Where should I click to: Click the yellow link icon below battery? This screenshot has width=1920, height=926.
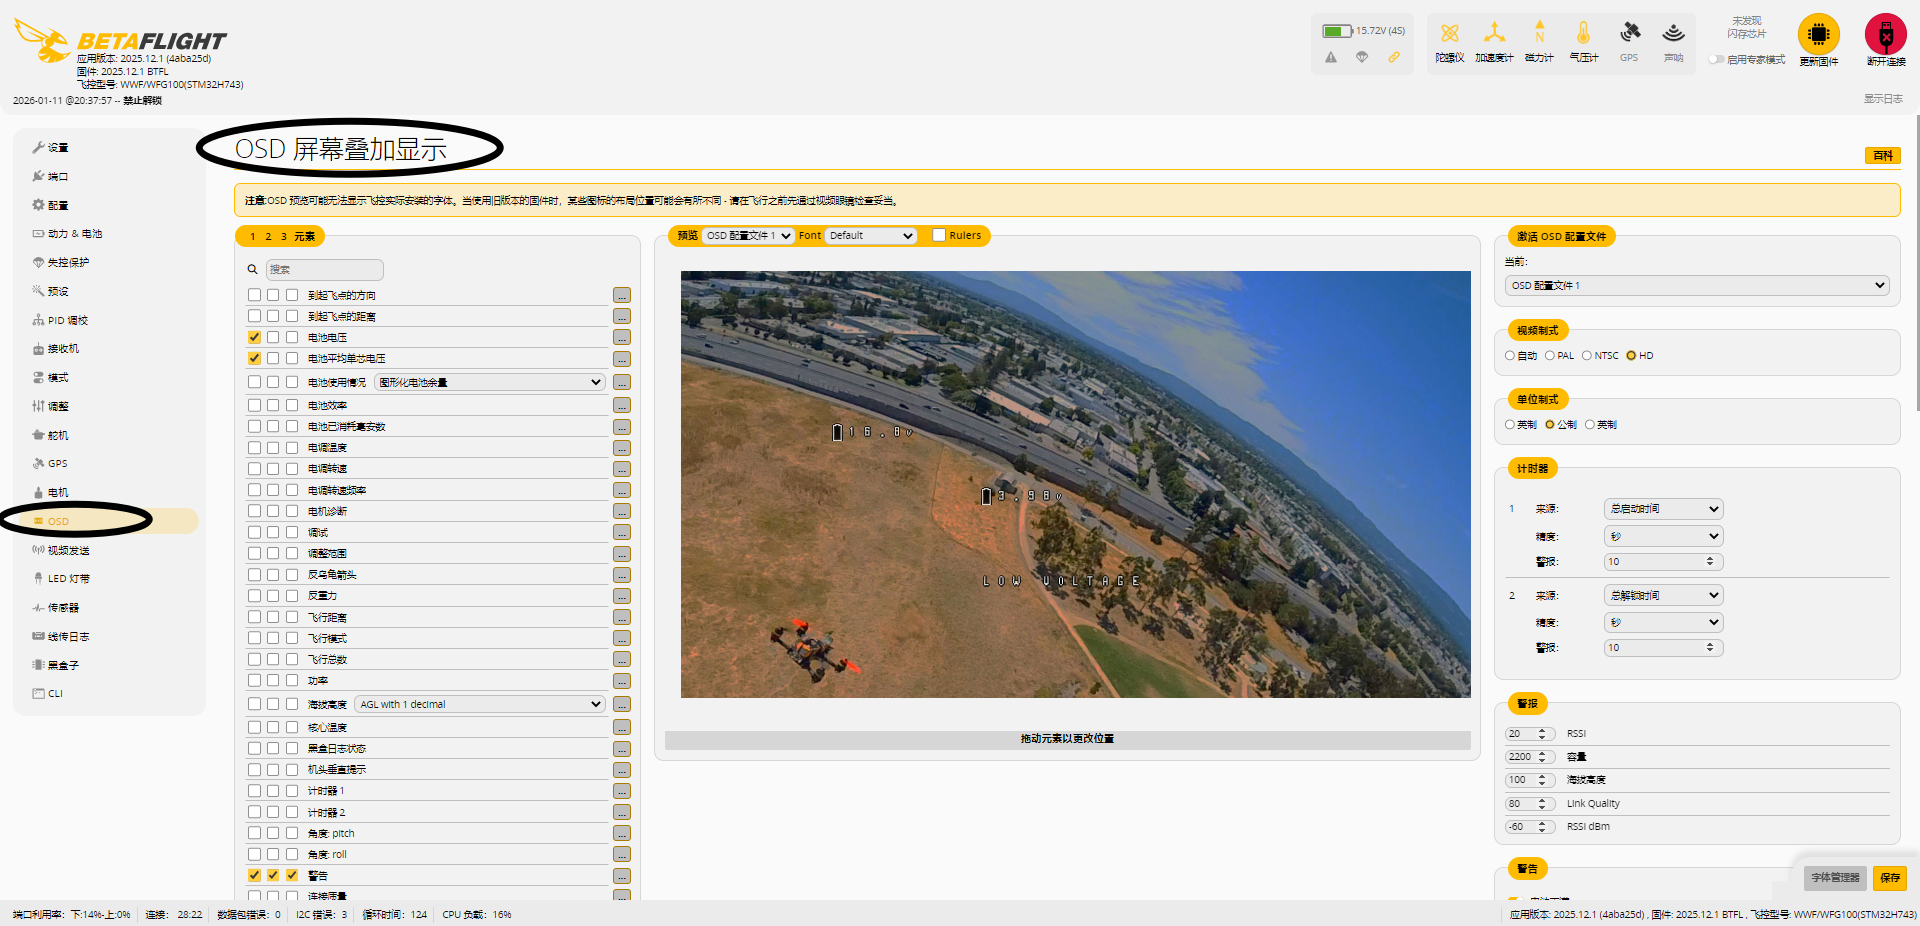point(1393,58)
